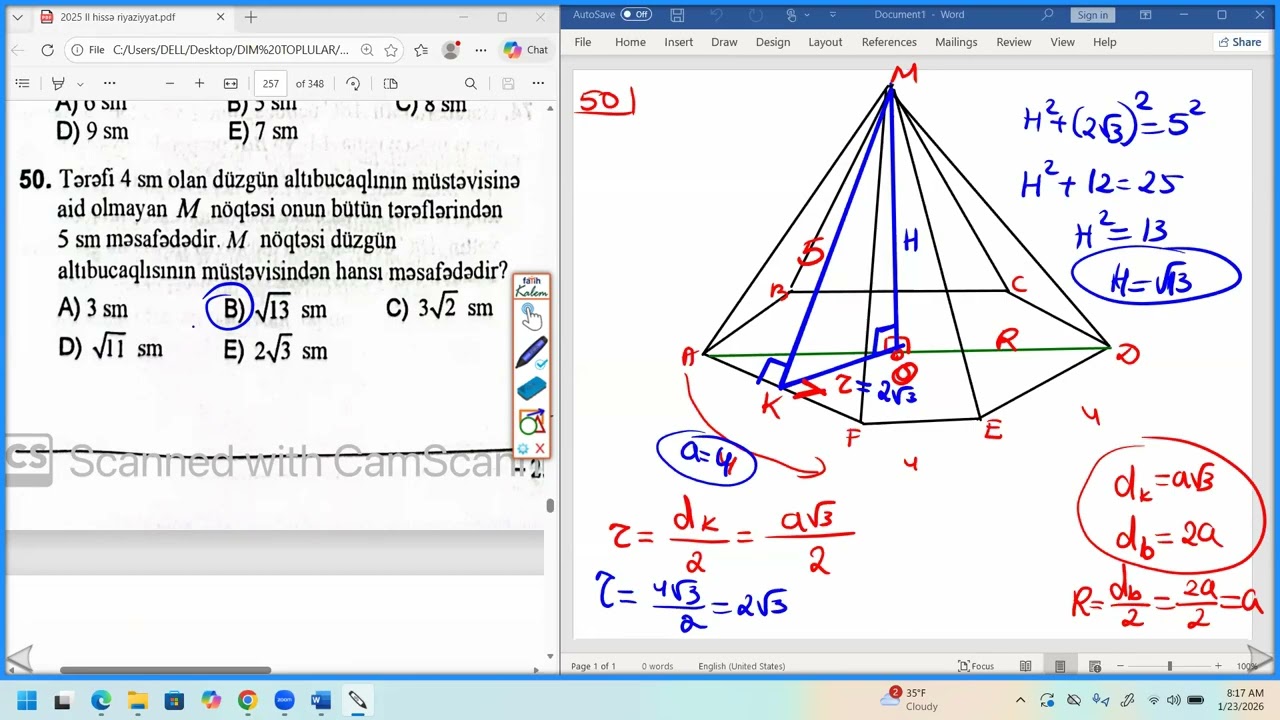Open the Edge favorites list
The width and height of the screenshot is (1280, 720).
421,50
